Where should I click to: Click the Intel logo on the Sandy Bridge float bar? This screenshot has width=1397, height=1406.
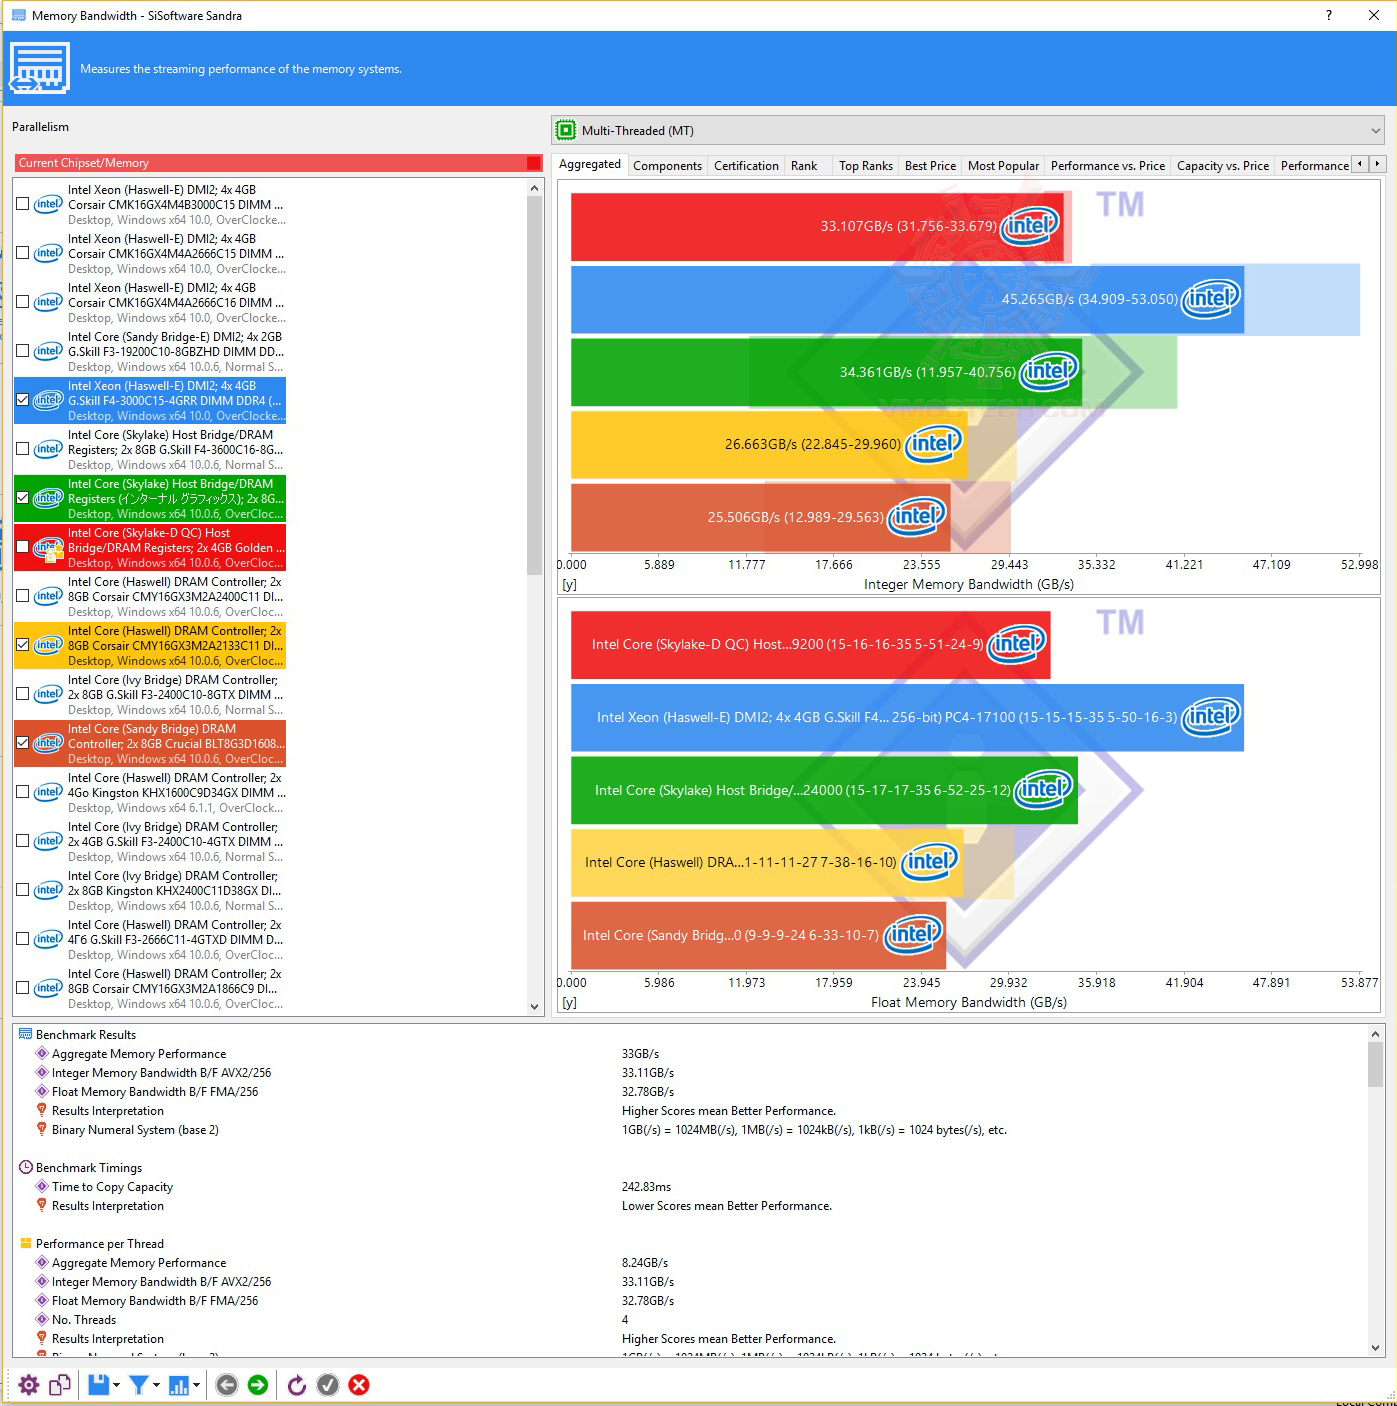pos(912,935)
